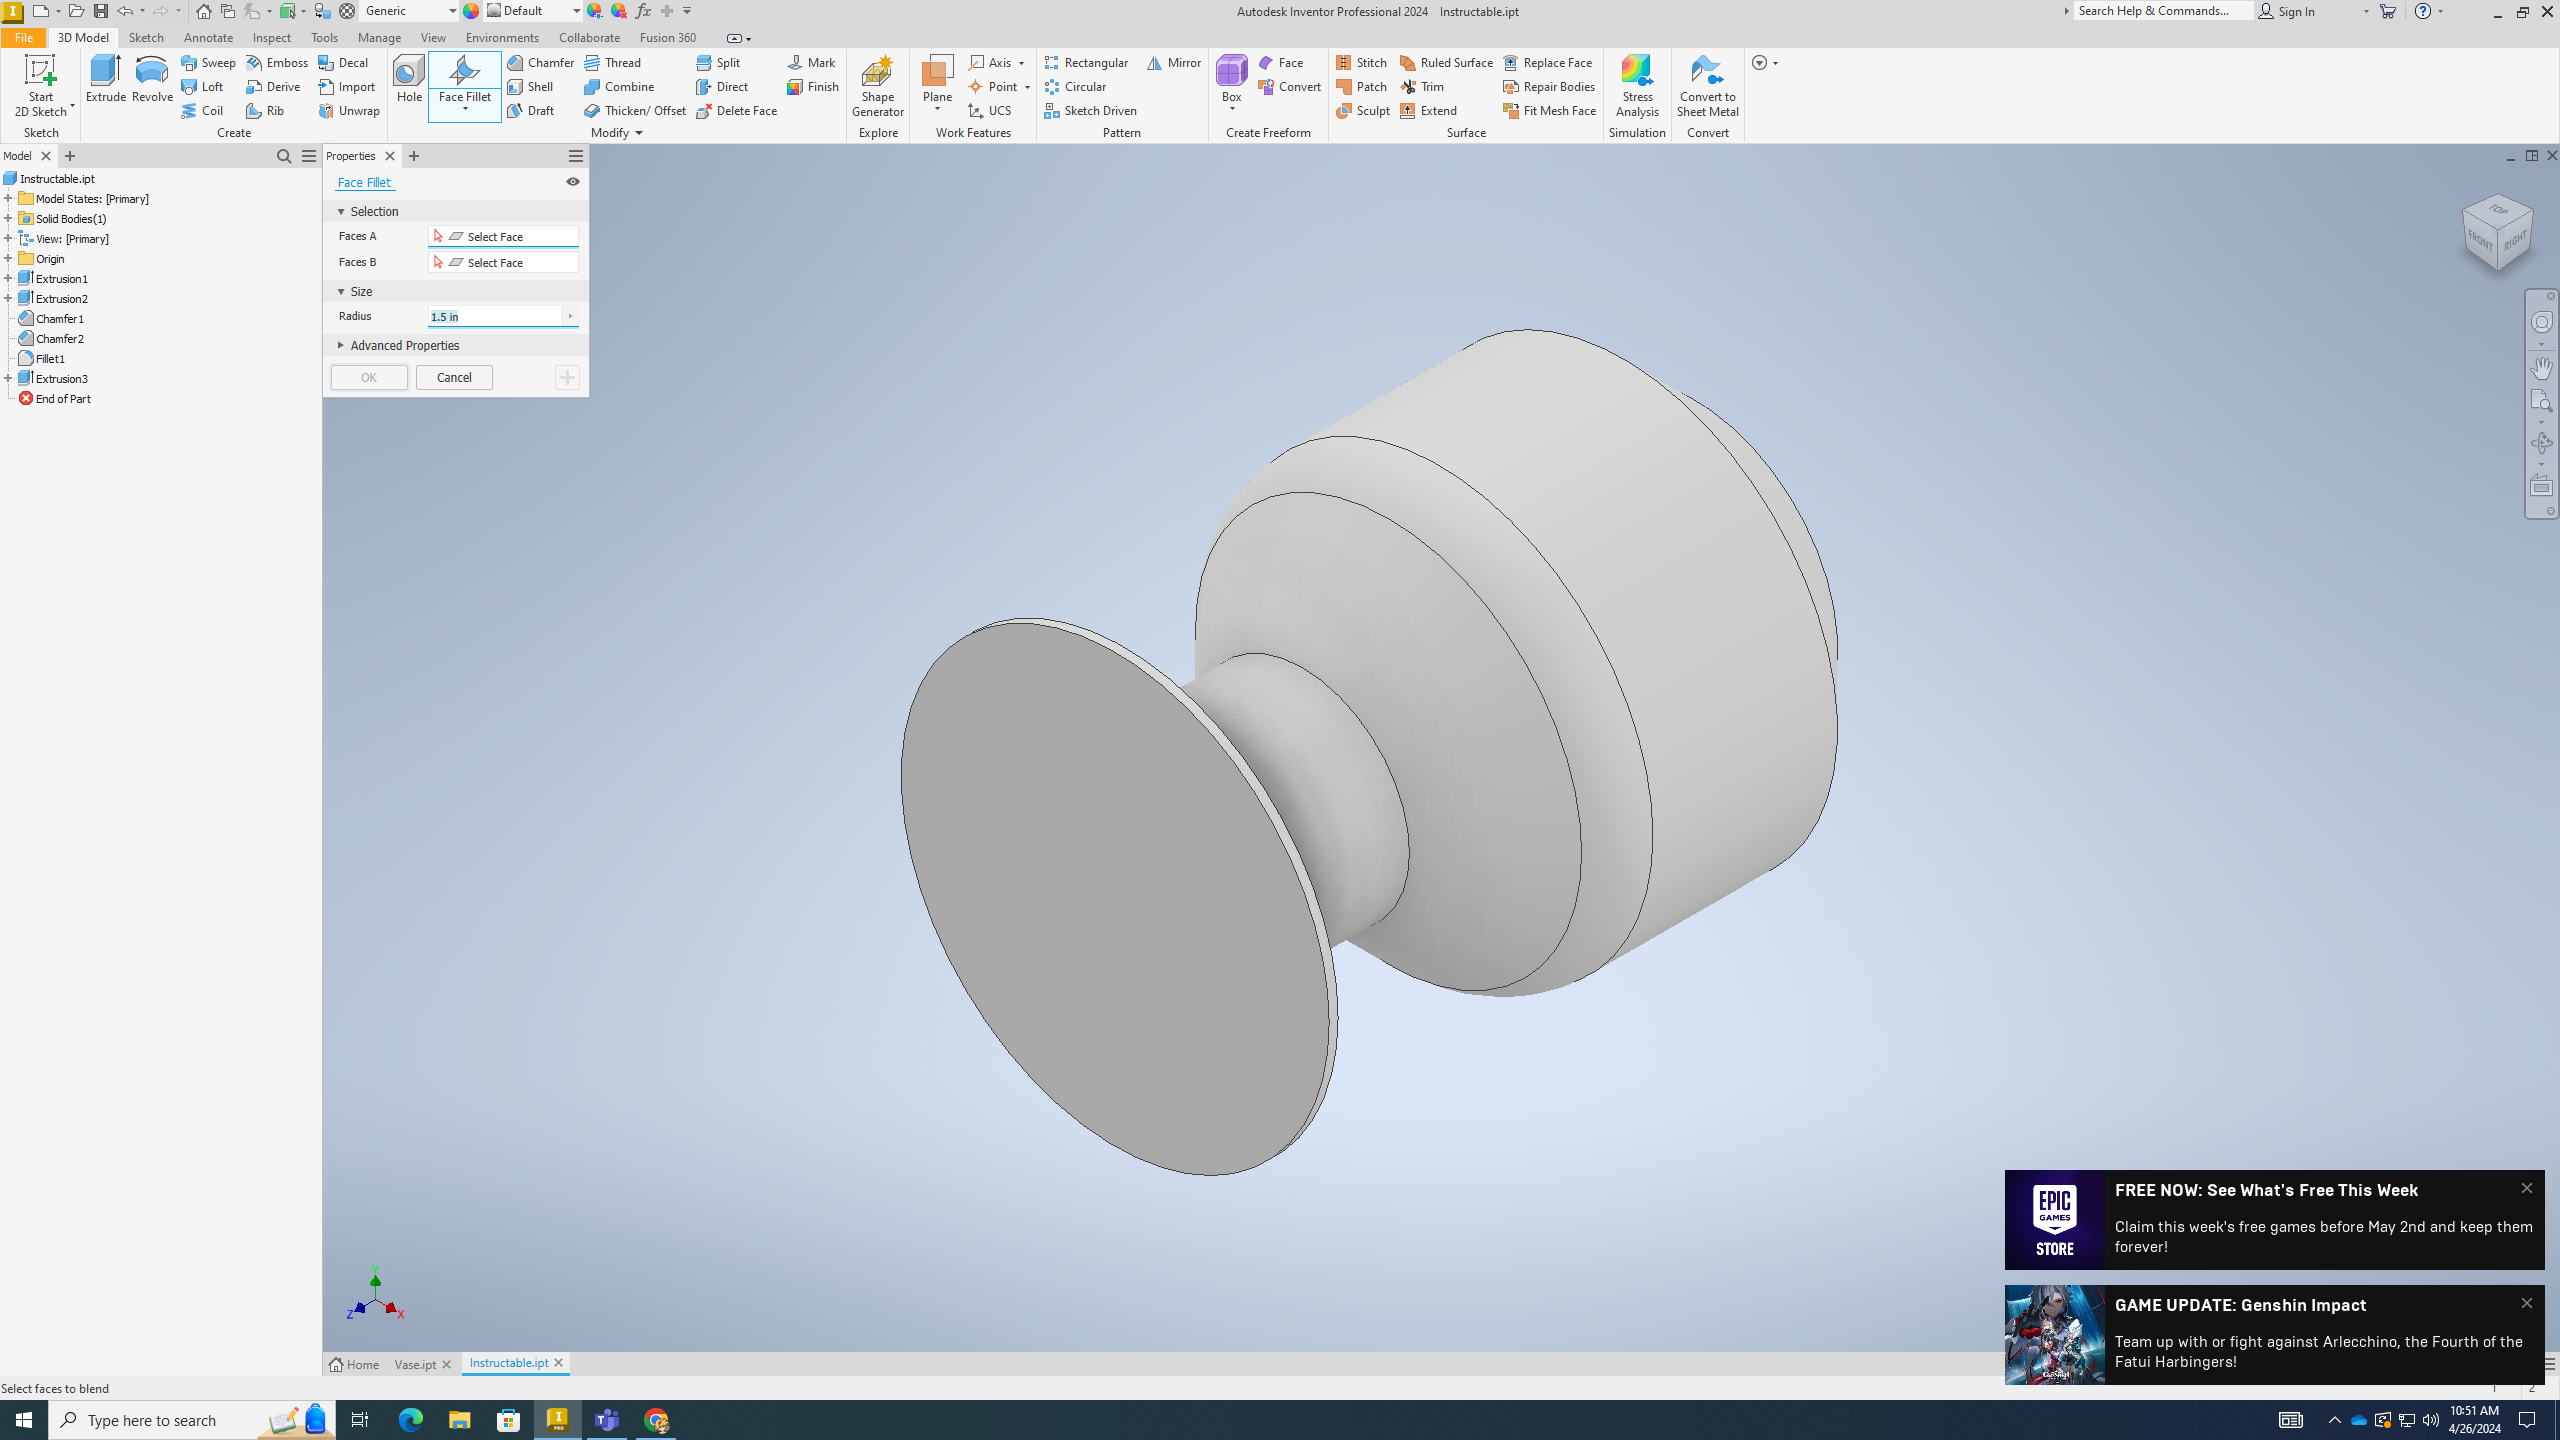Open the Radius value arrow menu

pos(570,316)
